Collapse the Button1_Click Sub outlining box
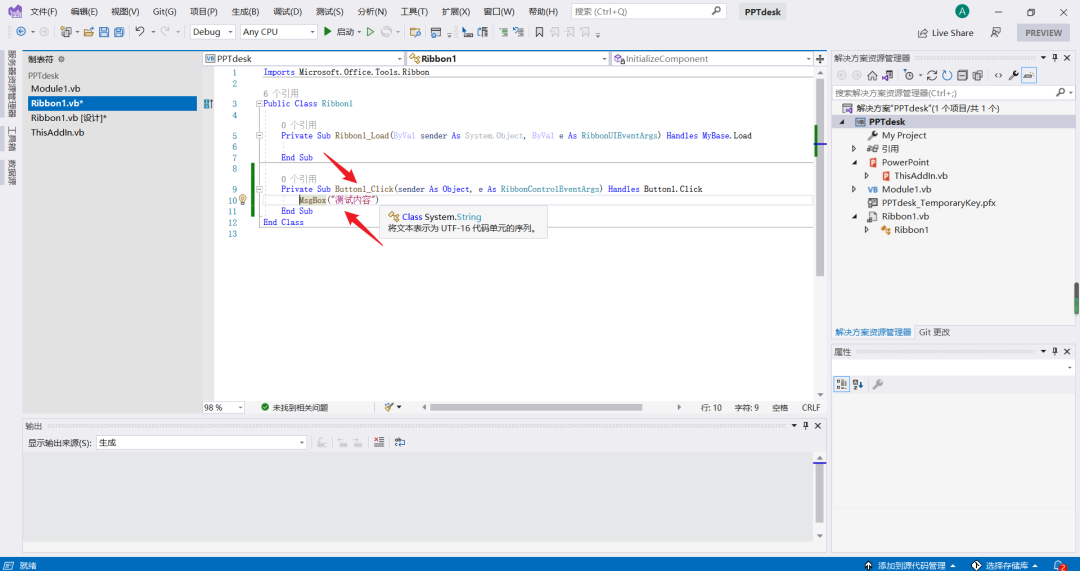Viewport: 1080px width, 571px height. (259, 189)
